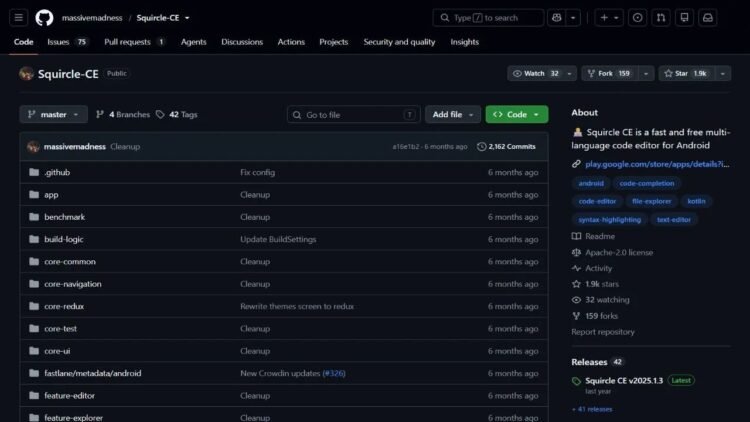Switch to the Insights tab
Viewport: 750px width, 422px height.
[x=464, y=42]
